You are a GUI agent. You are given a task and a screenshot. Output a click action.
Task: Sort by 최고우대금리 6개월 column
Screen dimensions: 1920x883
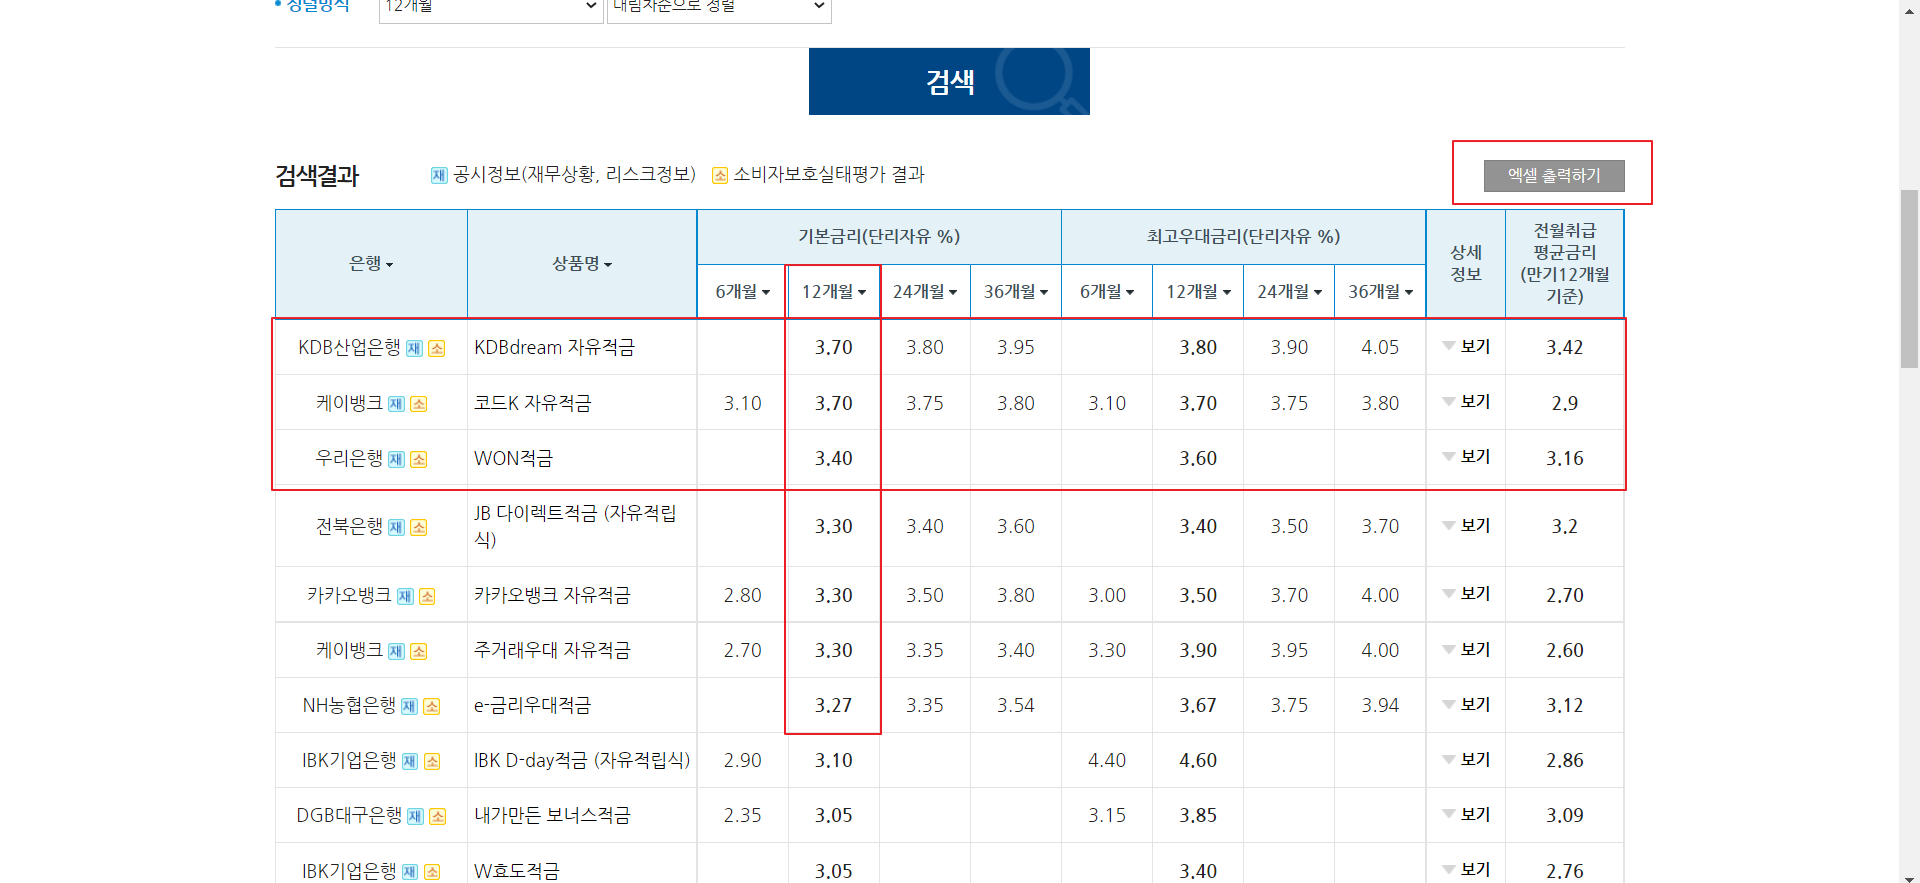tap(1107, 292)
